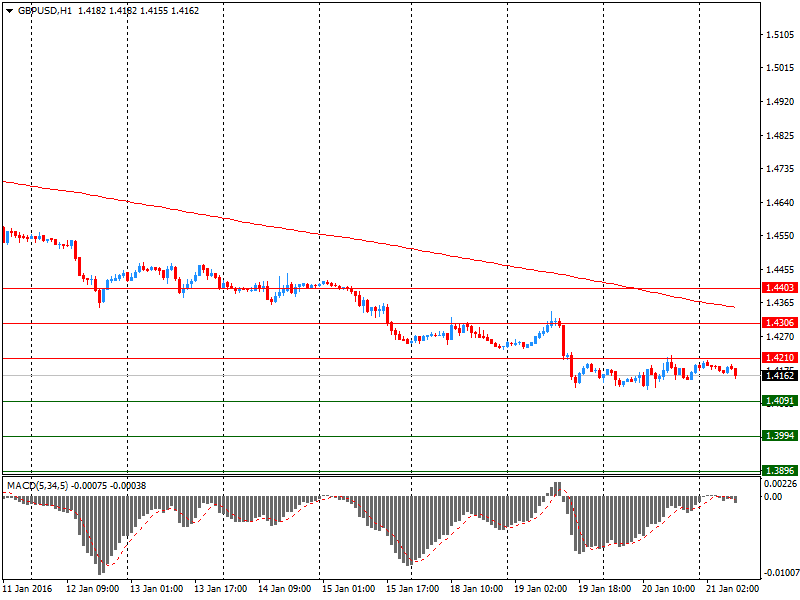Click the 19 Jan 02:00 time axis label
The width and height of the screenshot is (800, 600).
click(540, 589)
